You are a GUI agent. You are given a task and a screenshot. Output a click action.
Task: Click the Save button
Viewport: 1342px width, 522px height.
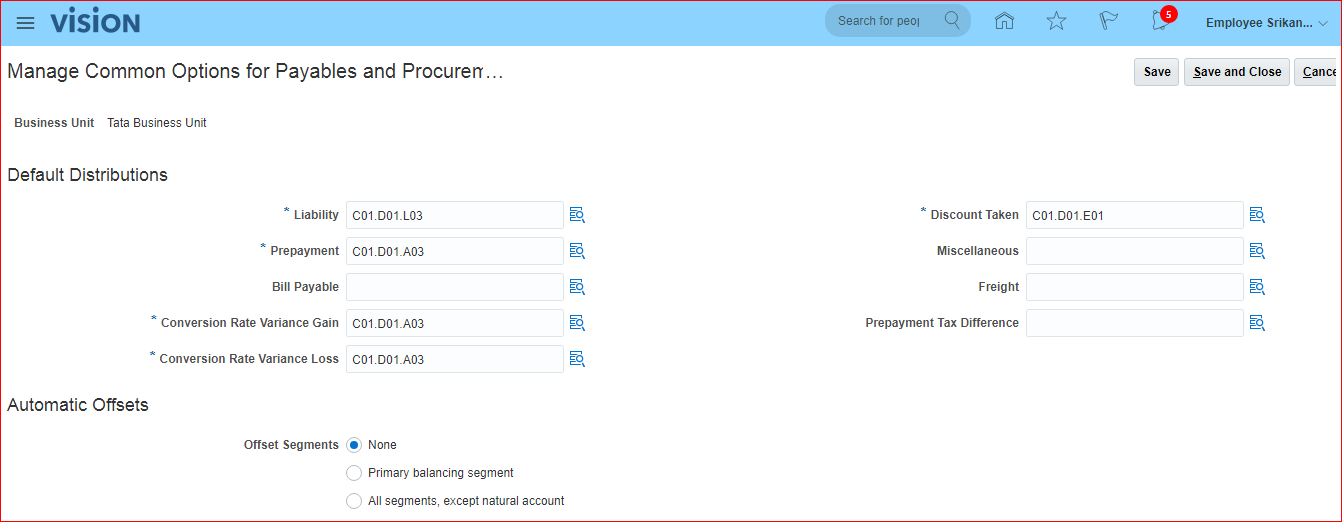(1156, 72)
